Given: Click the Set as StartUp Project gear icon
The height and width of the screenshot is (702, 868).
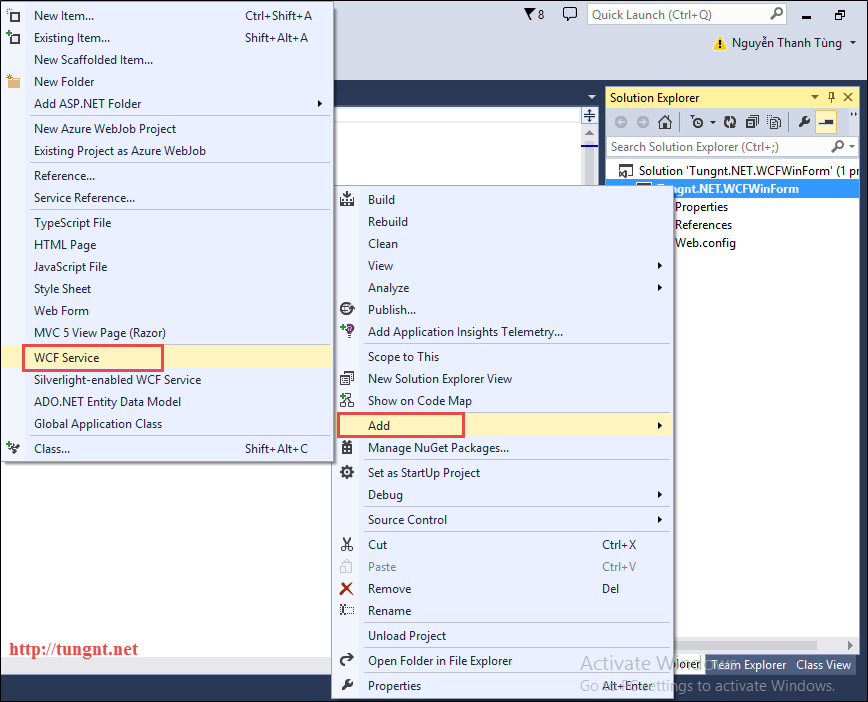Looking at the screenshot, I should (x=347, y=472).
